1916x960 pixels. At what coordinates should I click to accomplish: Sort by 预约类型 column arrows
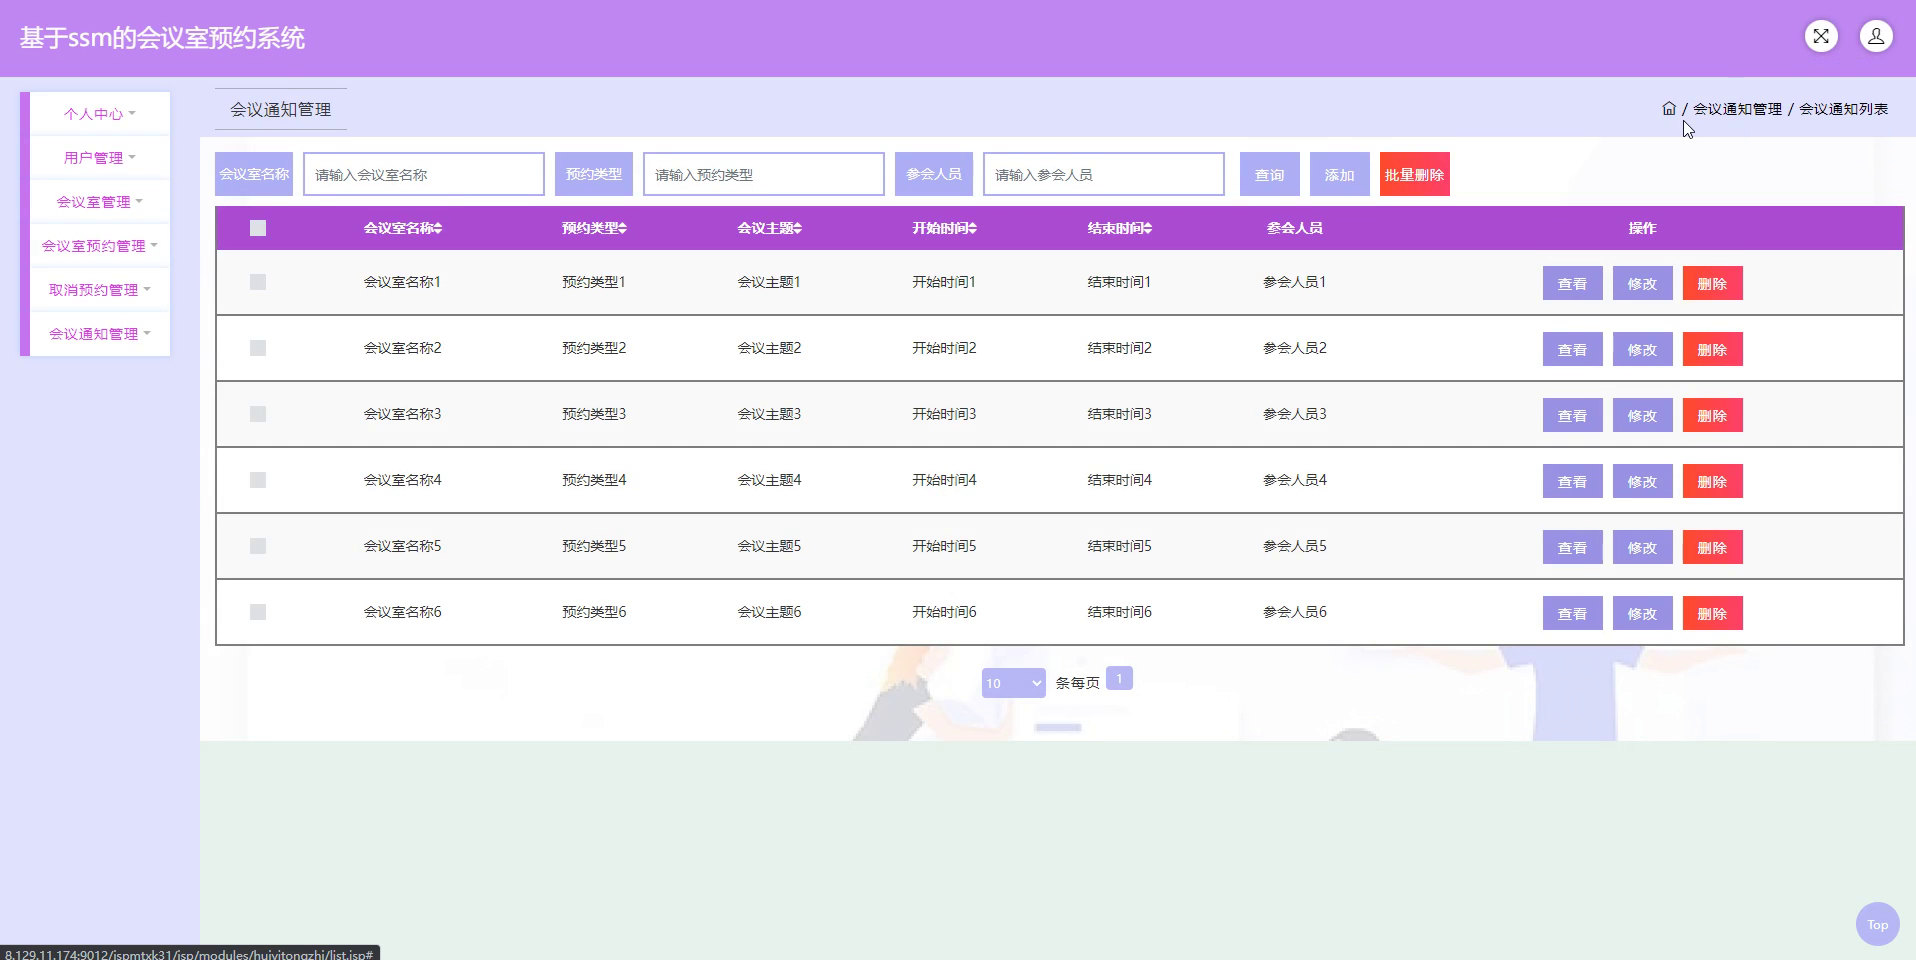pos(622,228)
